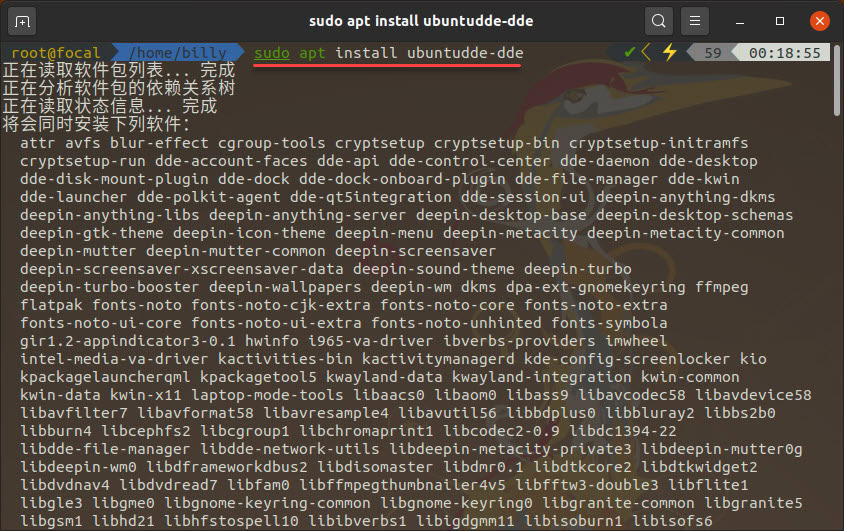Click the green checkmark status icon
Screen dimensions: 844x531
[629, 52]
